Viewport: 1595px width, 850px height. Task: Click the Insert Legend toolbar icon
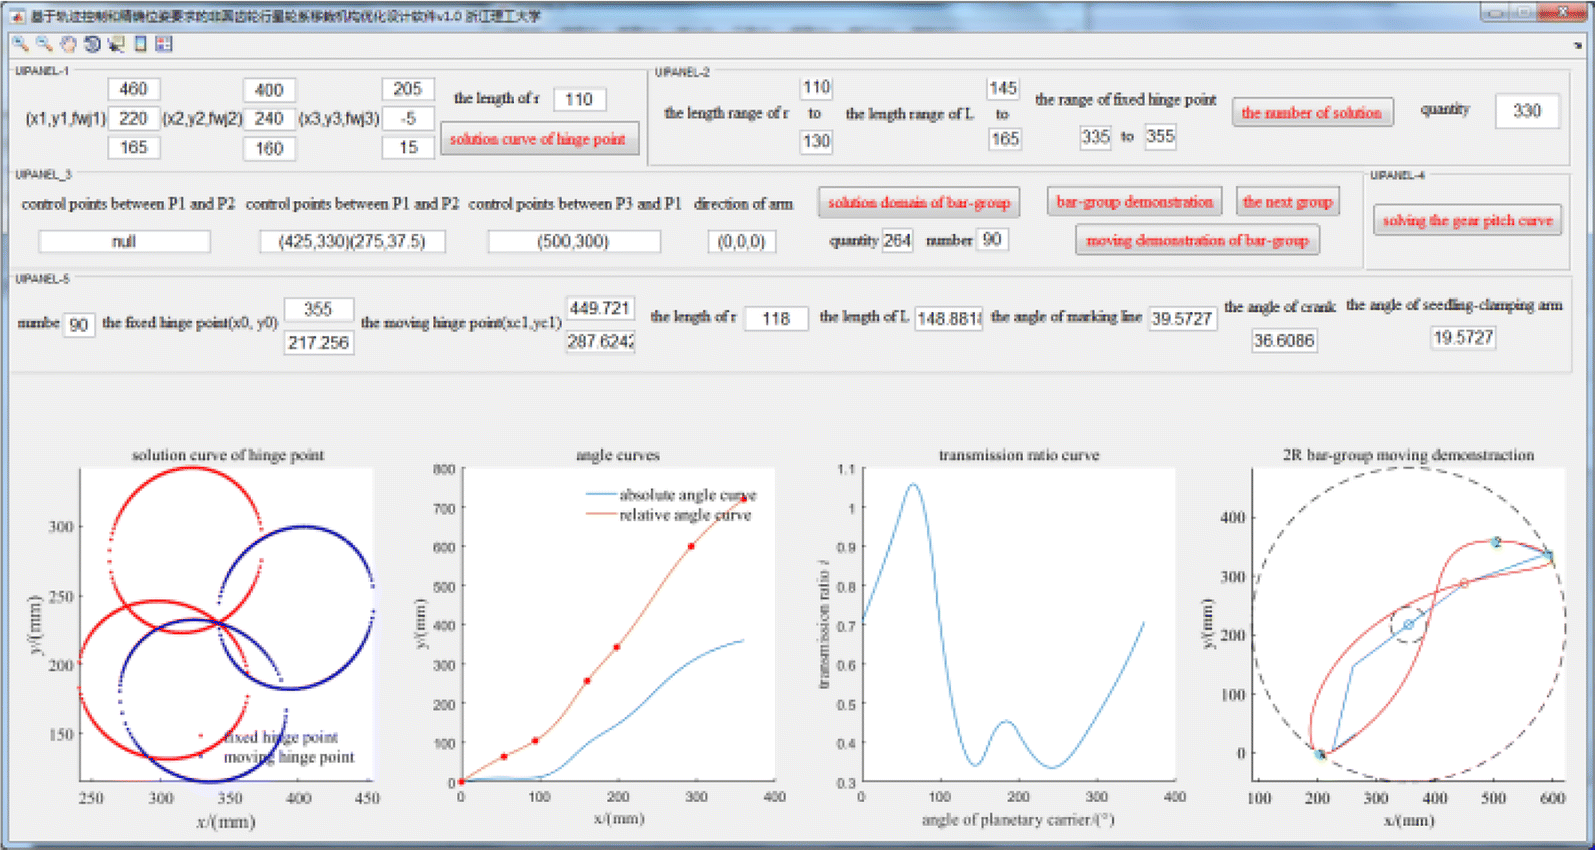click(164, 44)
